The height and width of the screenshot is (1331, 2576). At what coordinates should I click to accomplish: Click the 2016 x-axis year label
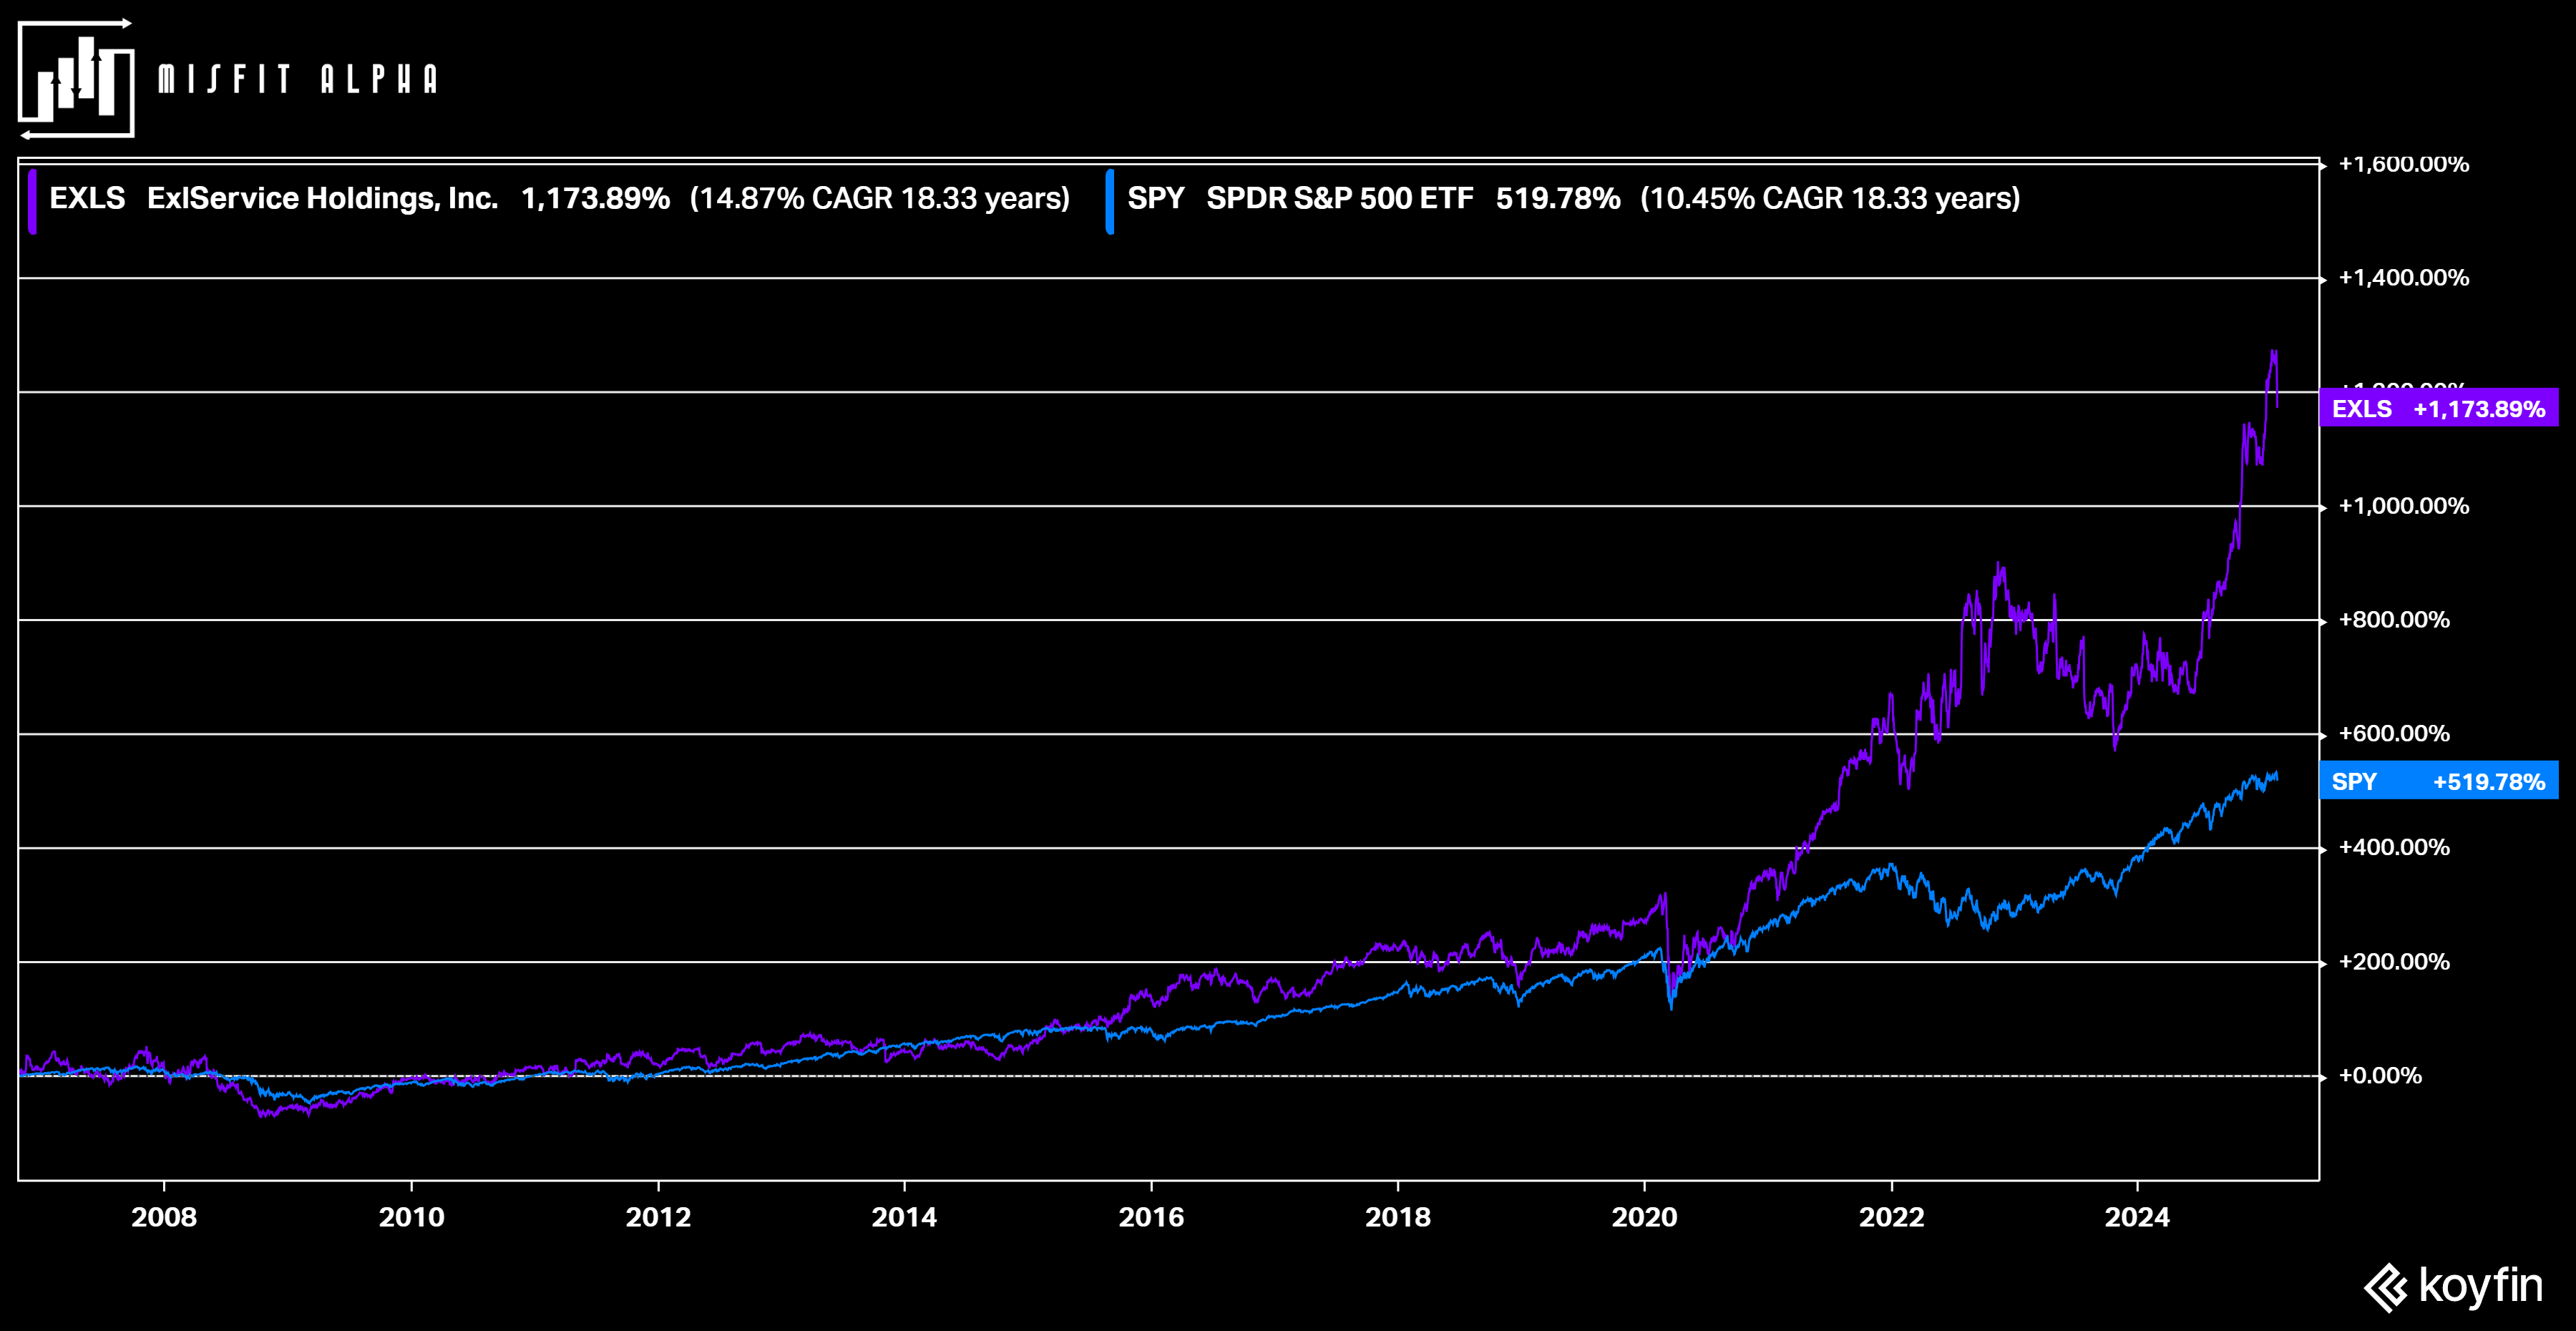click(1151, 1217)
